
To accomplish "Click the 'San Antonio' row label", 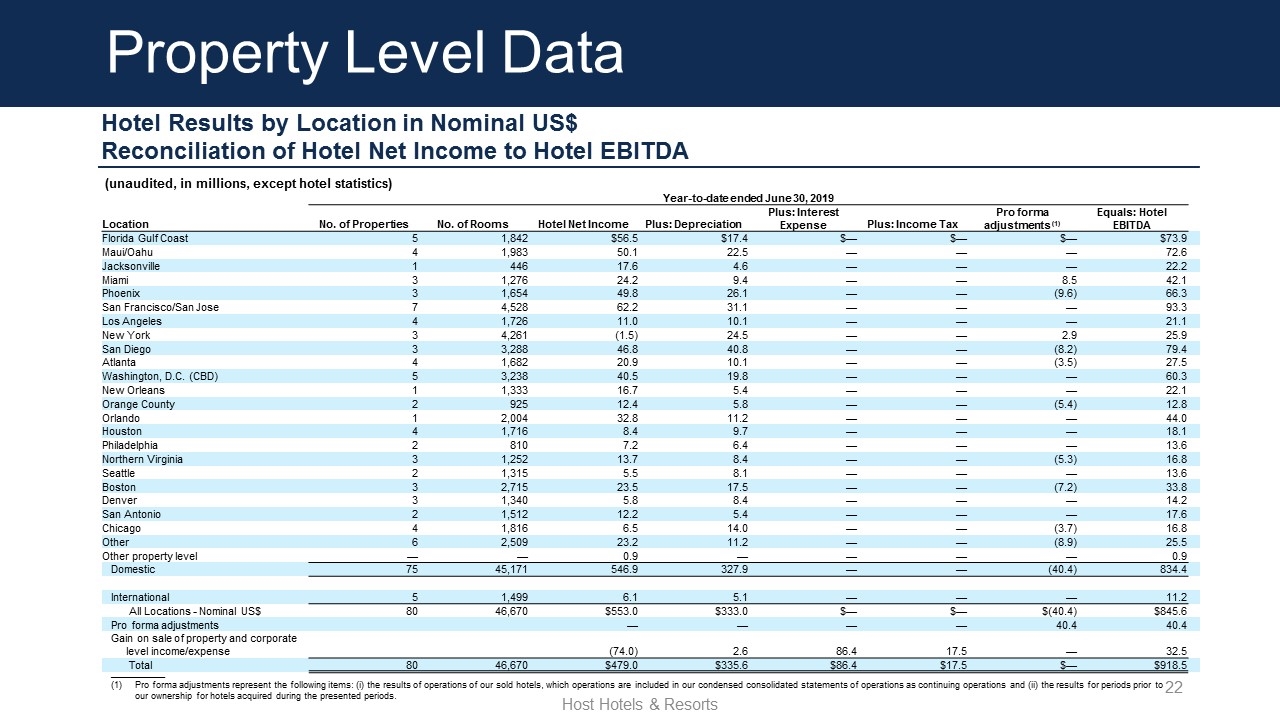I will (130, 514).
